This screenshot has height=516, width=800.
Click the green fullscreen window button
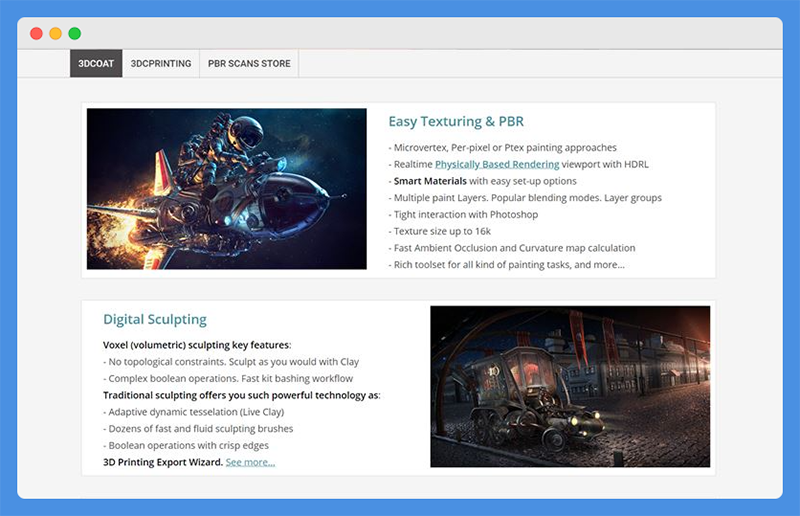pos(74,34)
